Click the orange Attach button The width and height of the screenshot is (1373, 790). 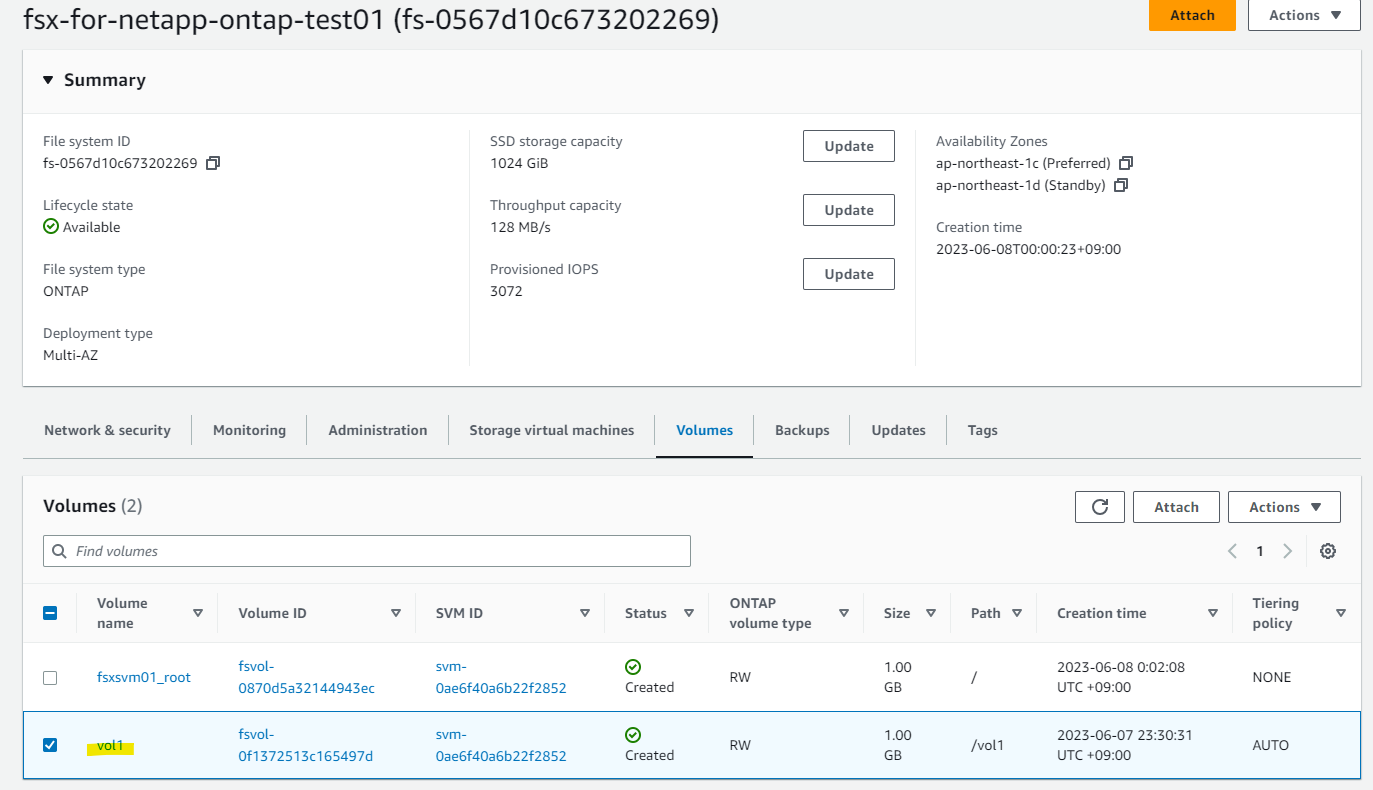point(1192,15)
